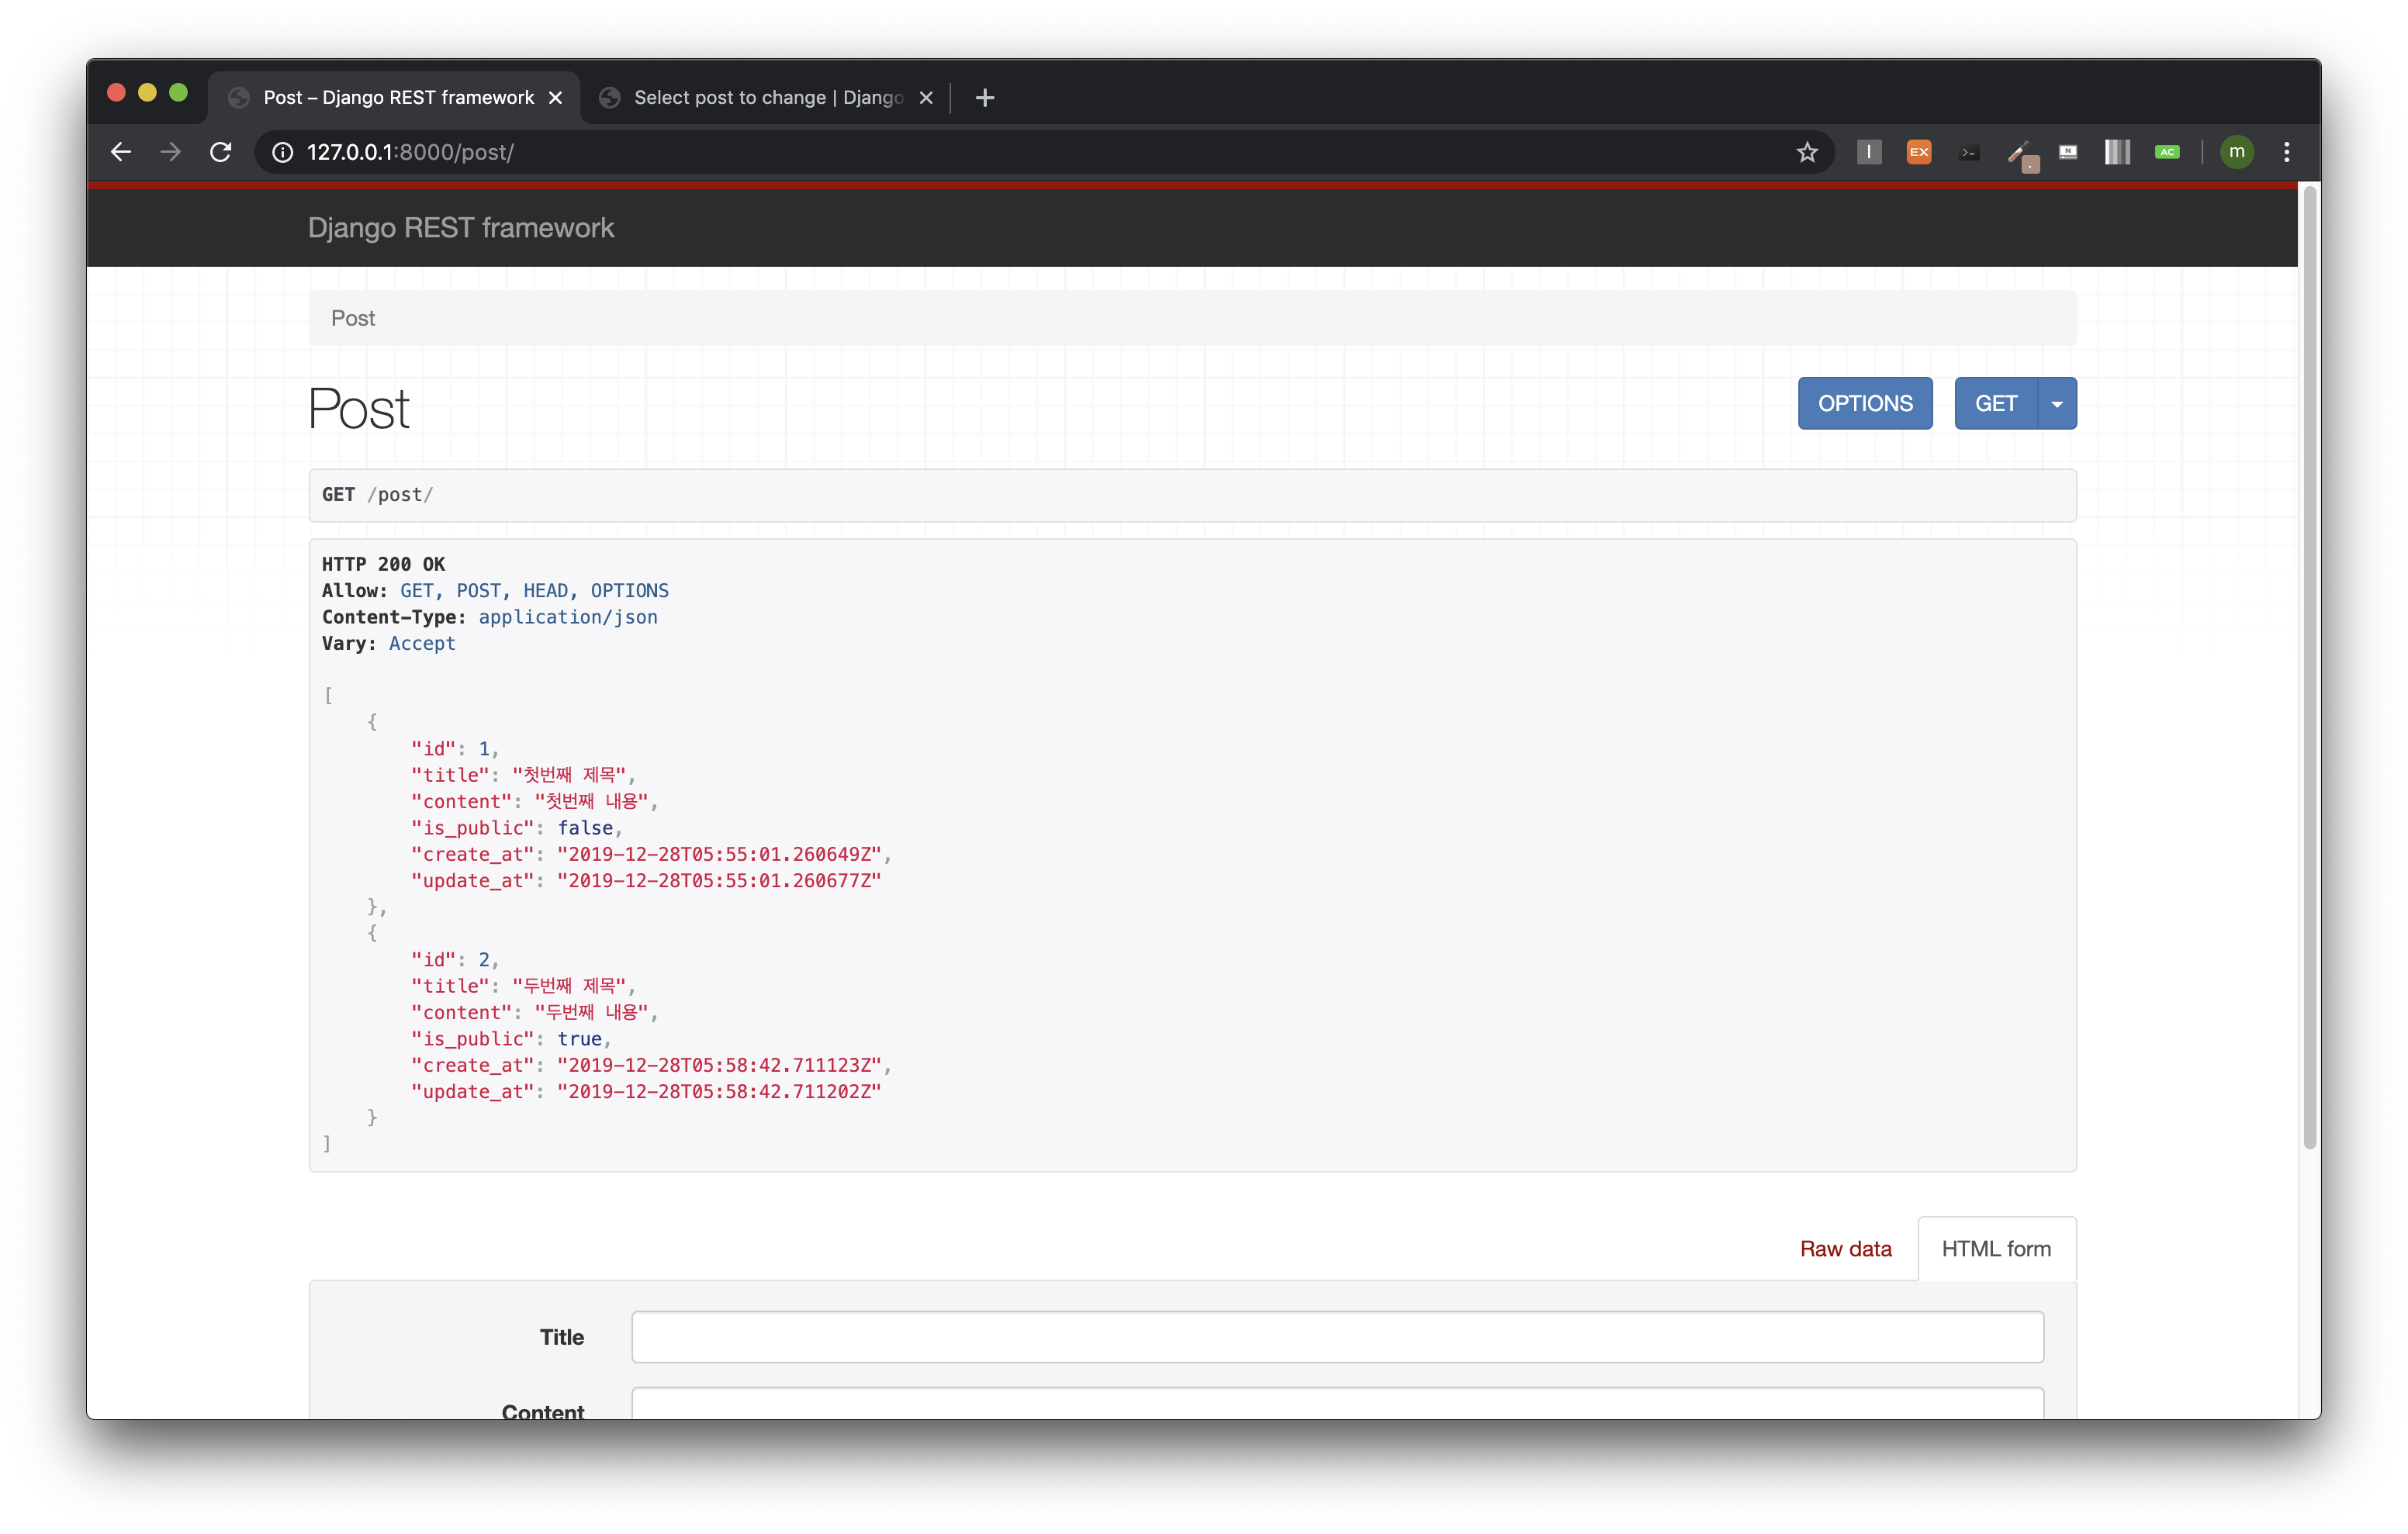Viewport: 2408px width, 1534px height.
Task: Click into the Title input field
Action: click(x=1337, y=1337)
